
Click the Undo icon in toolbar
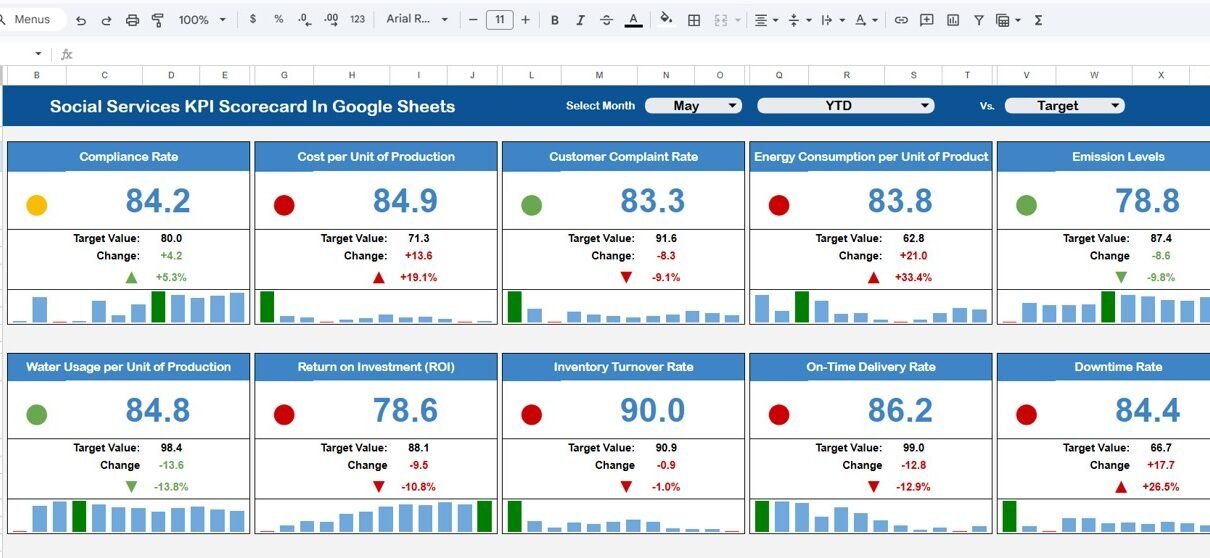[81, 20]
